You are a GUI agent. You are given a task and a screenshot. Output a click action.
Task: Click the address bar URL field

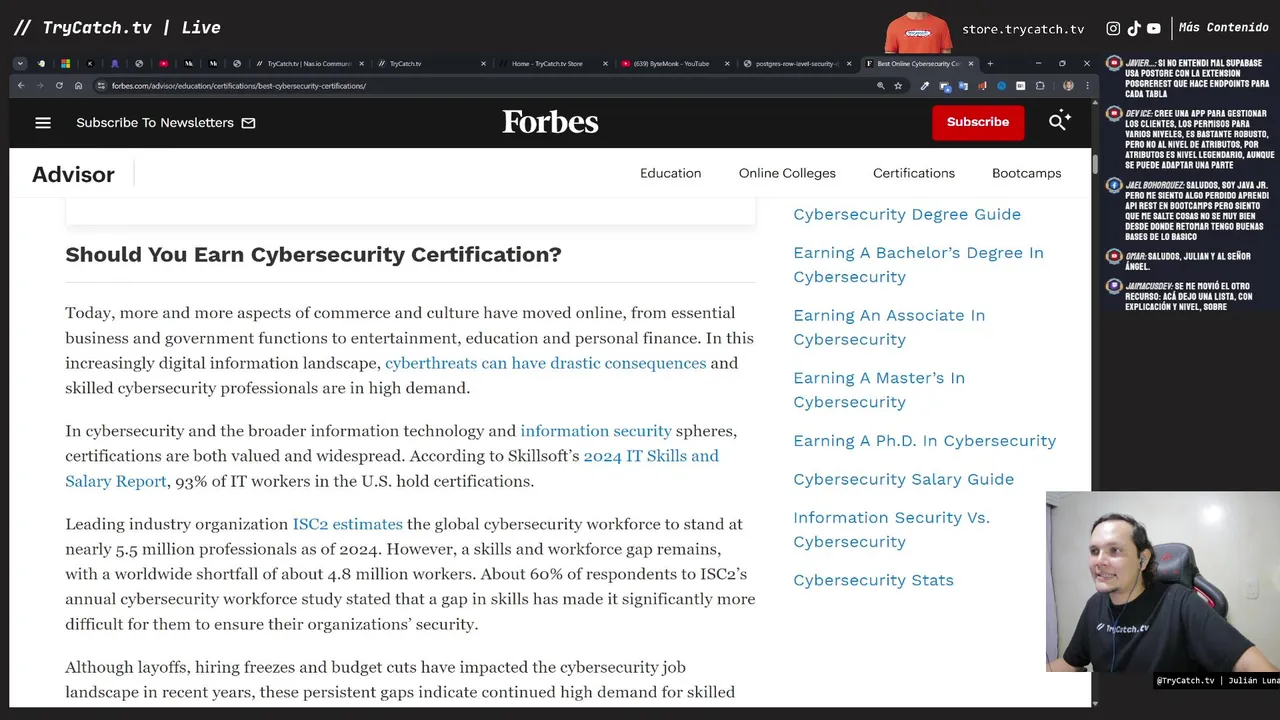coord(490,86)
